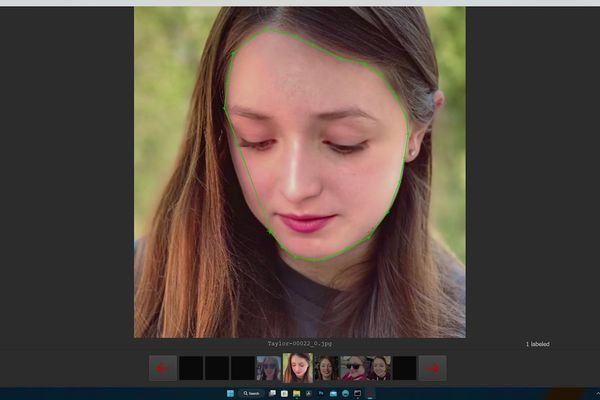Click the Taylor-00022_0.jpg filename label

pos(299,344)
